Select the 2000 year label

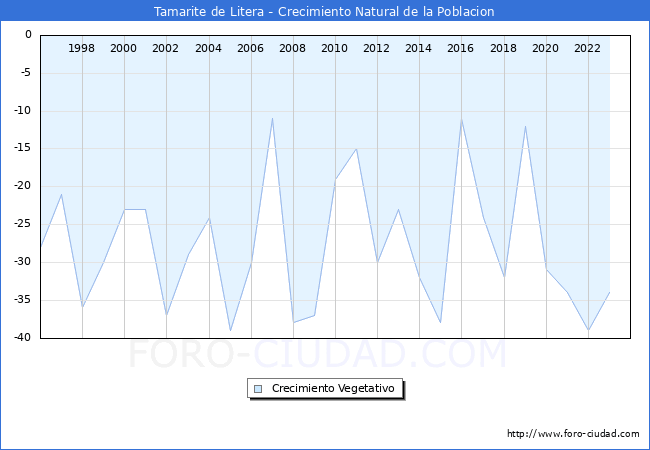click(124, 48)
